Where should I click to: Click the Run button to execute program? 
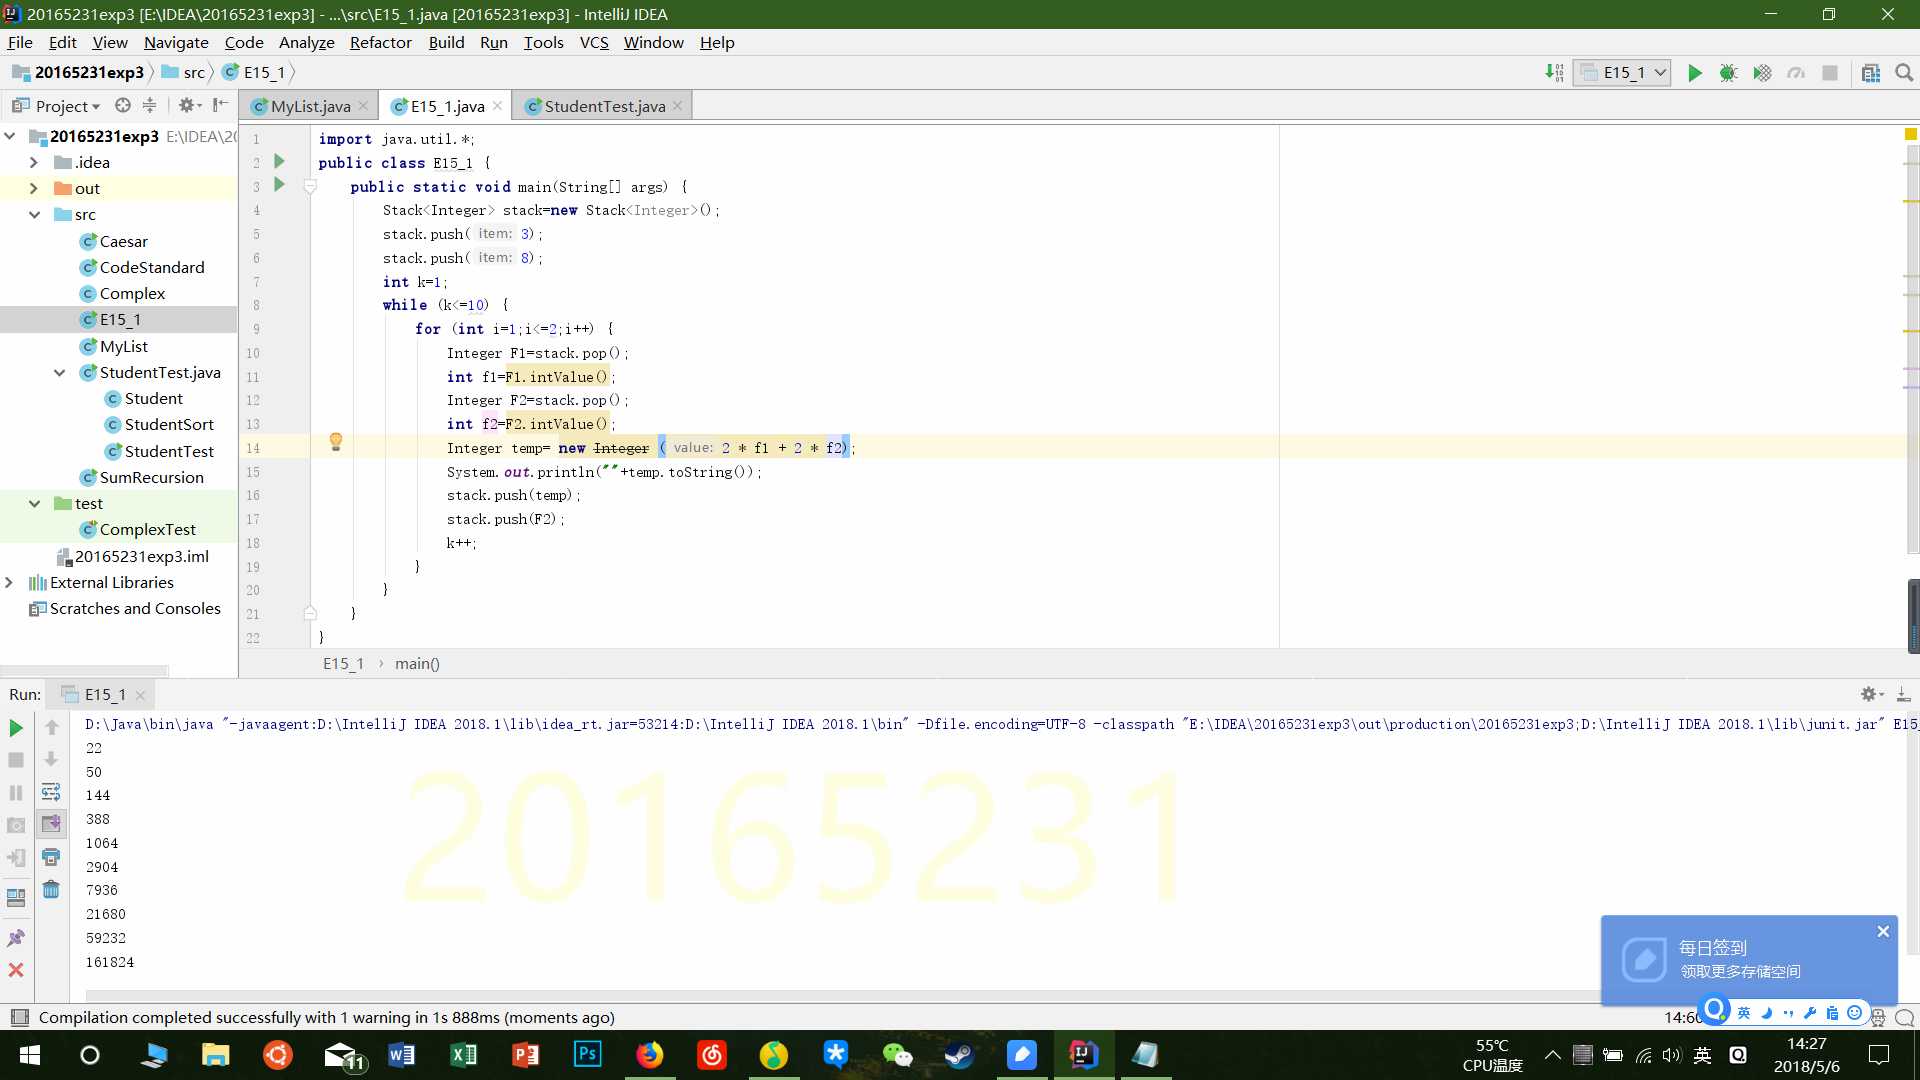point(1693,71)
